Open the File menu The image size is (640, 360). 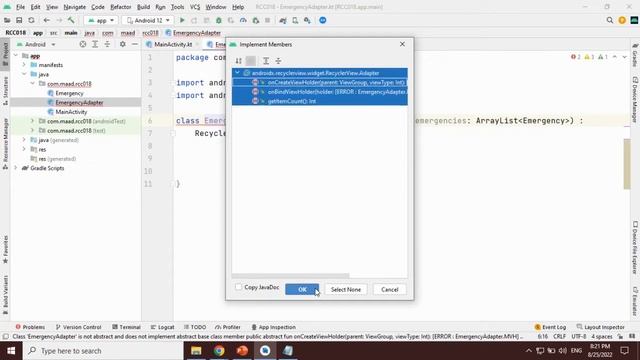point(20,7)
